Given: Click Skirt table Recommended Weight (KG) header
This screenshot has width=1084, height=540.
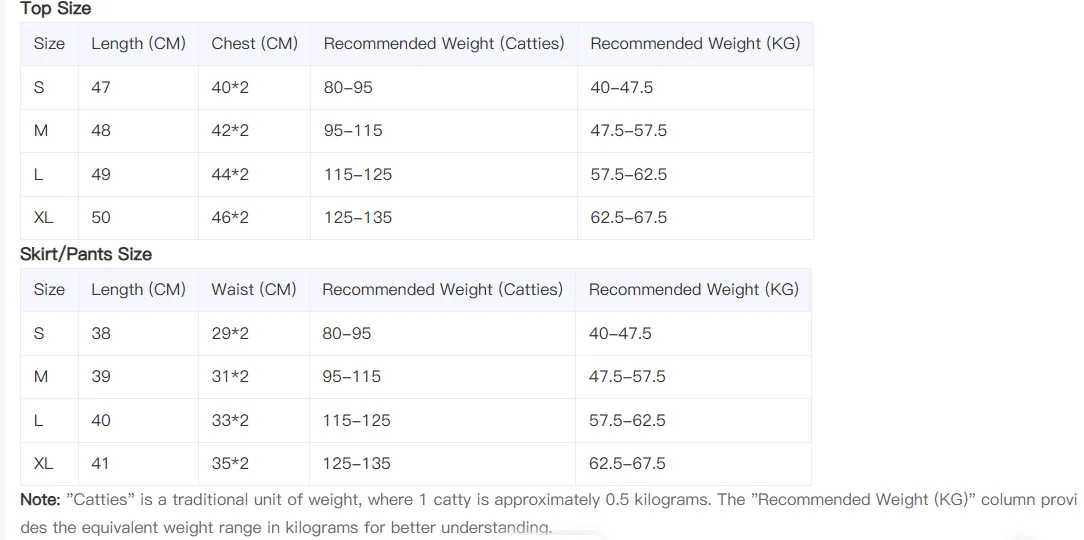Looking at the screenshot, I should pos(693,290).
